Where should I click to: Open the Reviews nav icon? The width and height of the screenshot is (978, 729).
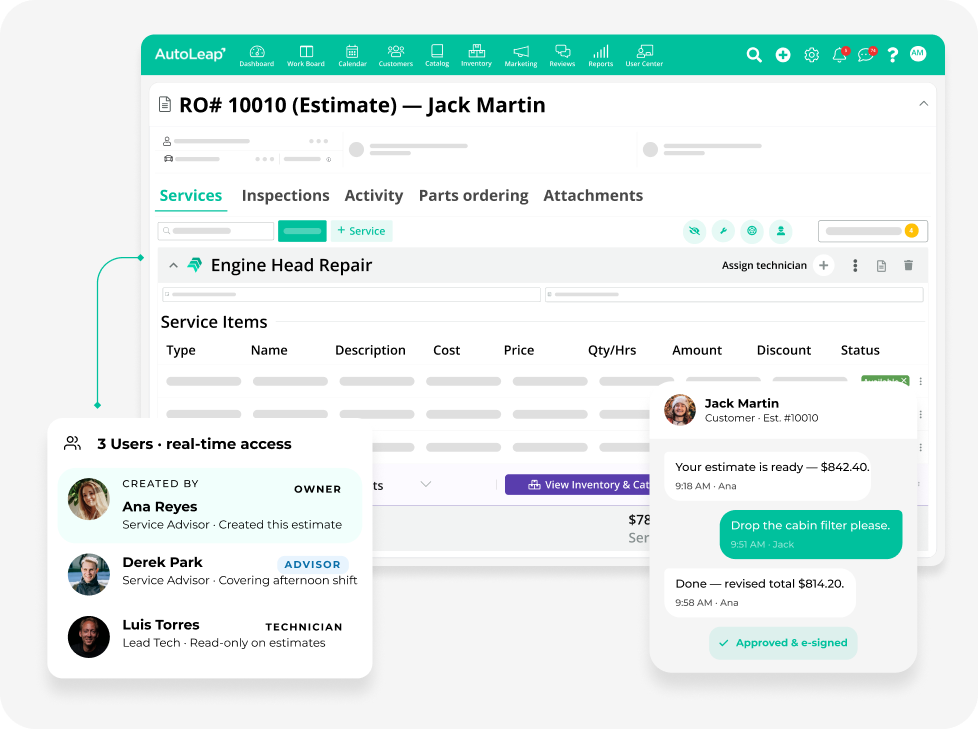(562, 55)
